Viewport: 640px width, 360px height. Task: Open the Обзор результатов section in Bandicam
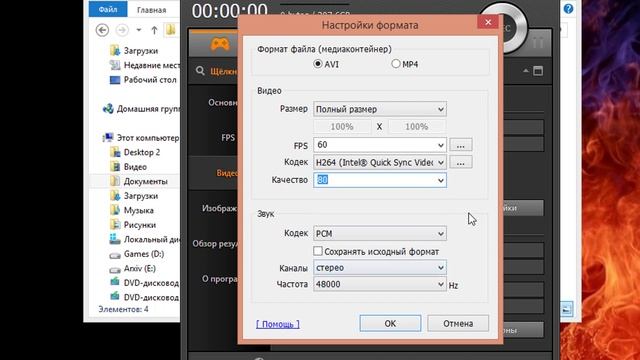coord(215,244)
